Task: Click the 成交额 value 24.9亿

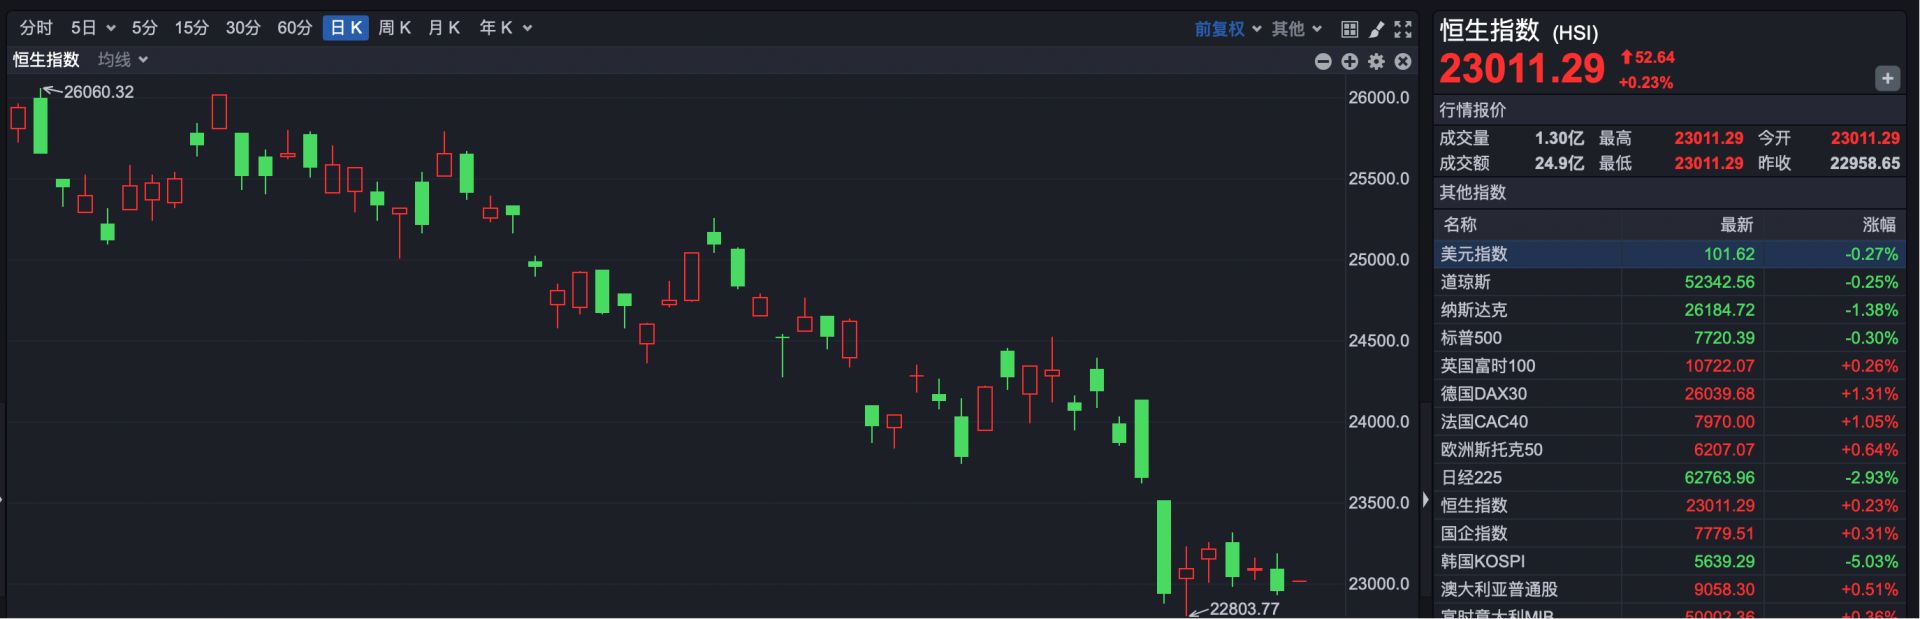Action: tap(1559, 163)
